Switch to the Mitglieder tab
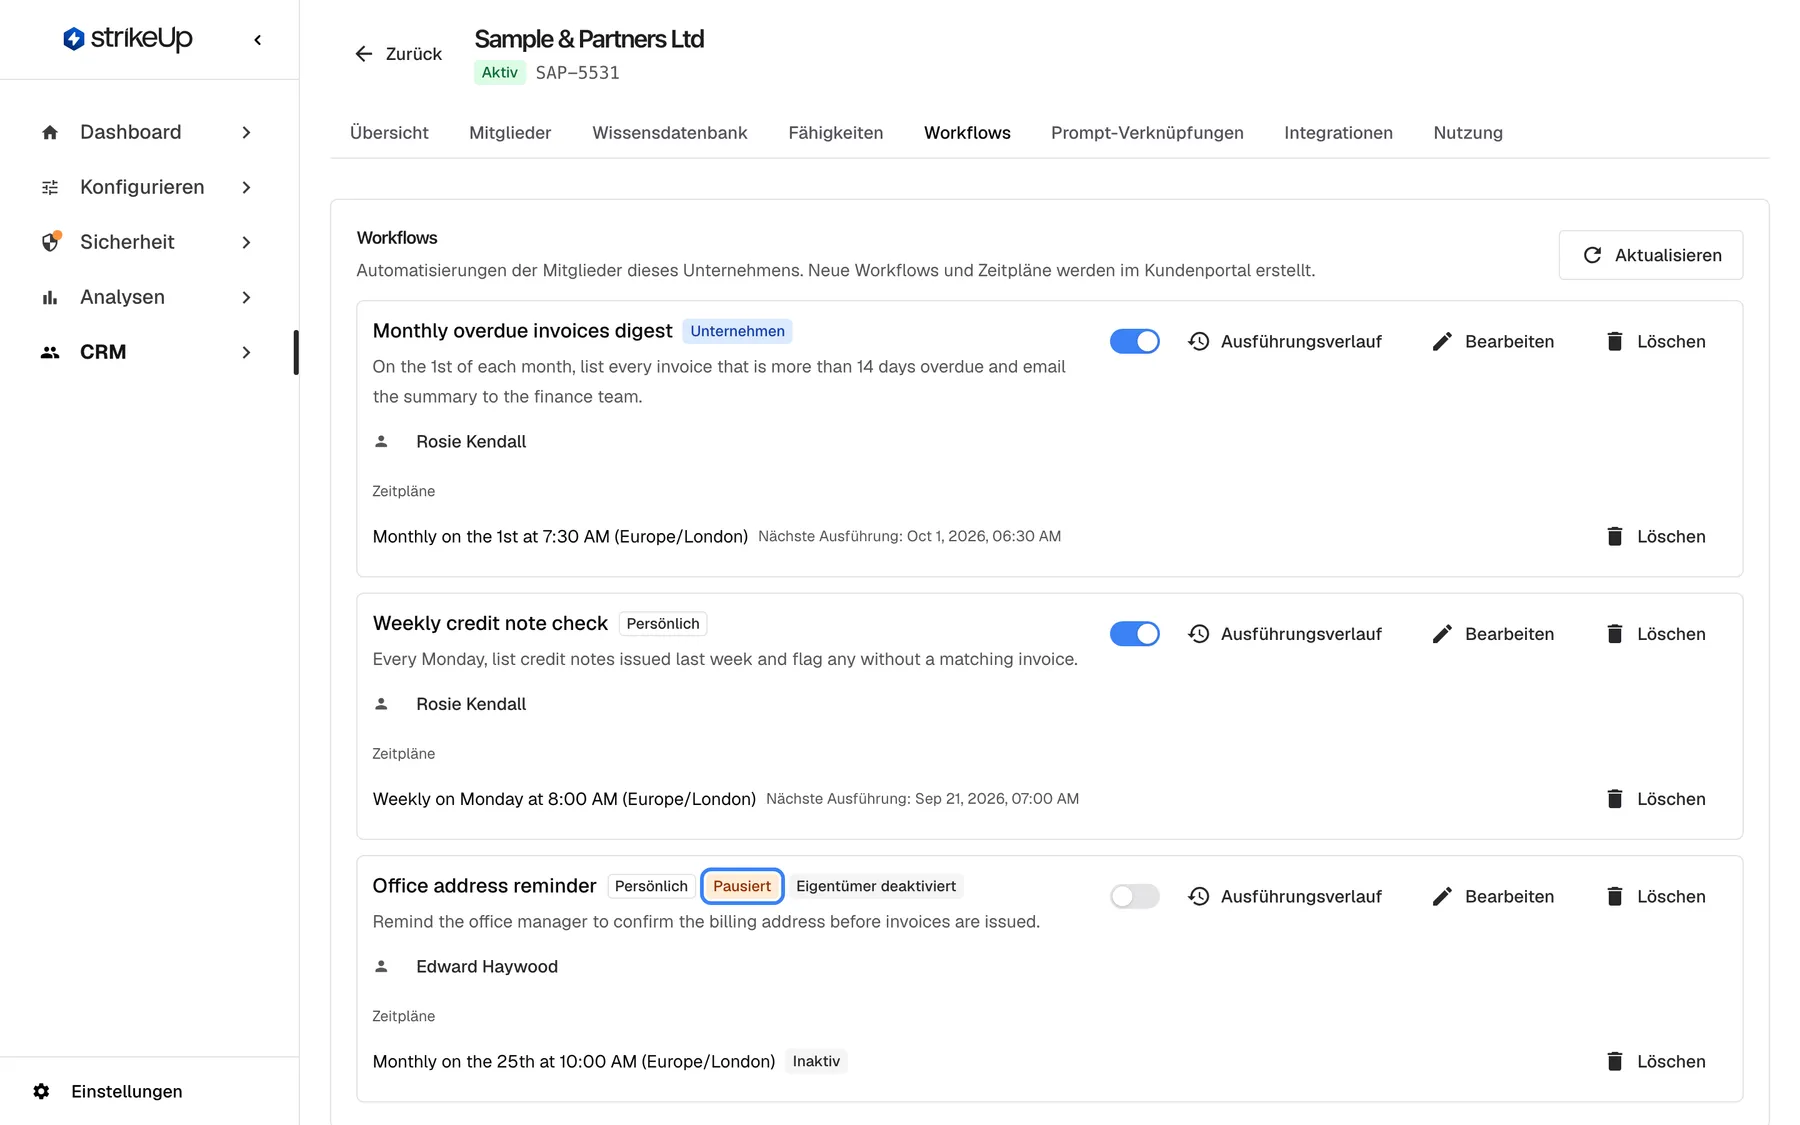 [x=510, y=133]
